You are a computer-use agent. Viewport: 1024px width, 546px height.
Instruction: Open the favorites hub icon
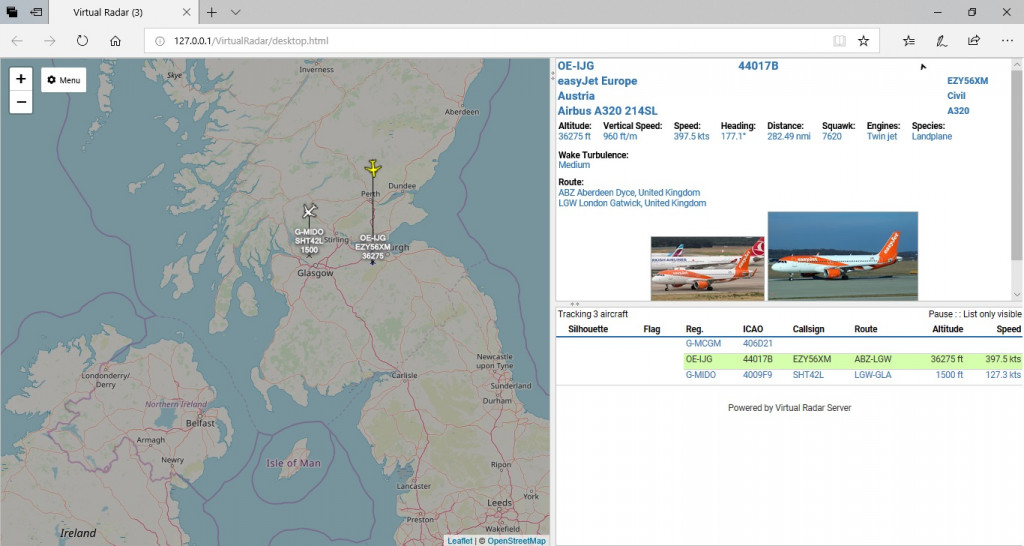(x=908, y=40)
